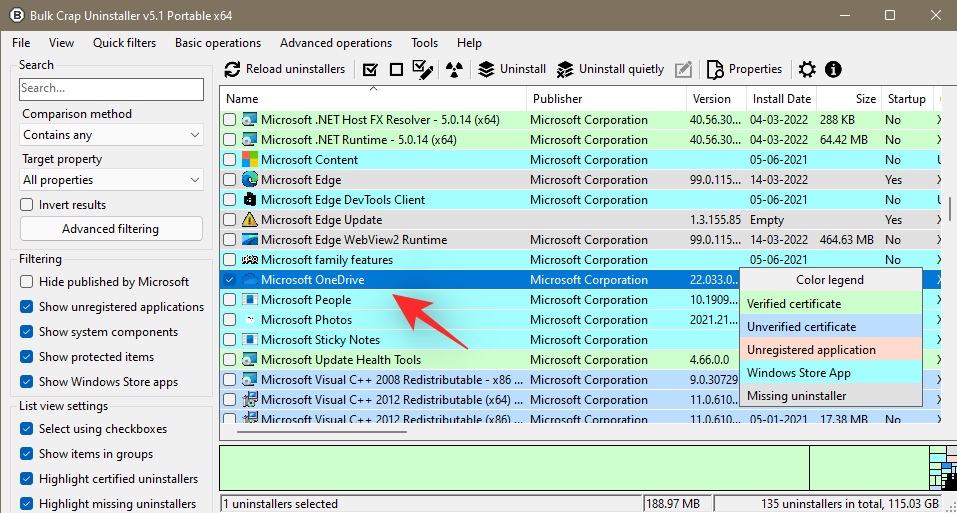Toggle the Invert results checkbox
This screenshot has width=957, height=513.
27,205
